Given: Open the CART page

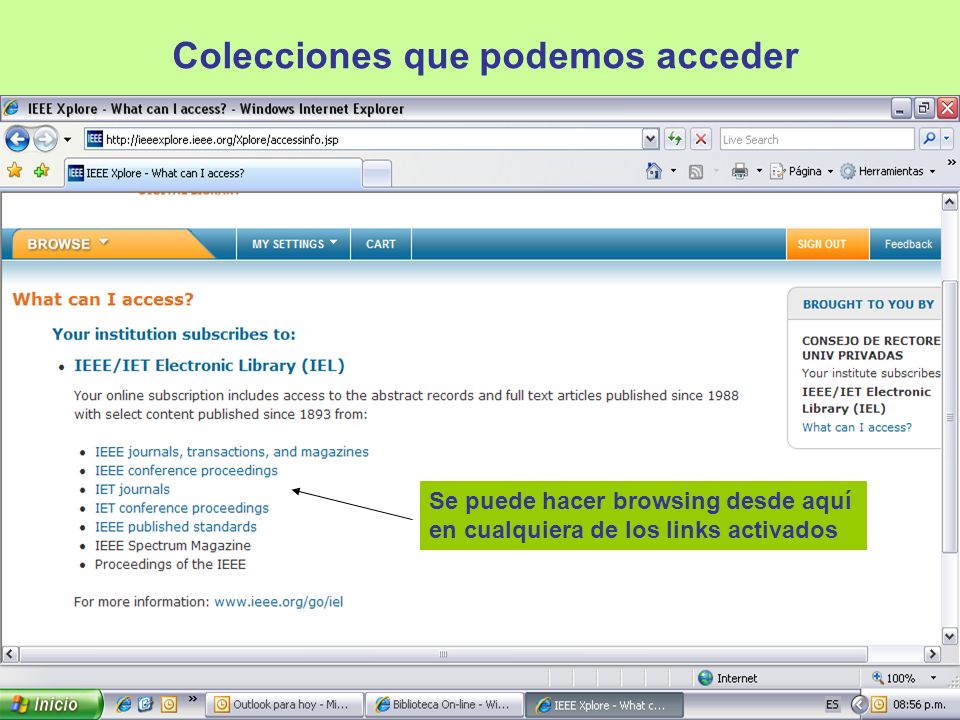Looking at the screenshot, I should coord(381,244).
